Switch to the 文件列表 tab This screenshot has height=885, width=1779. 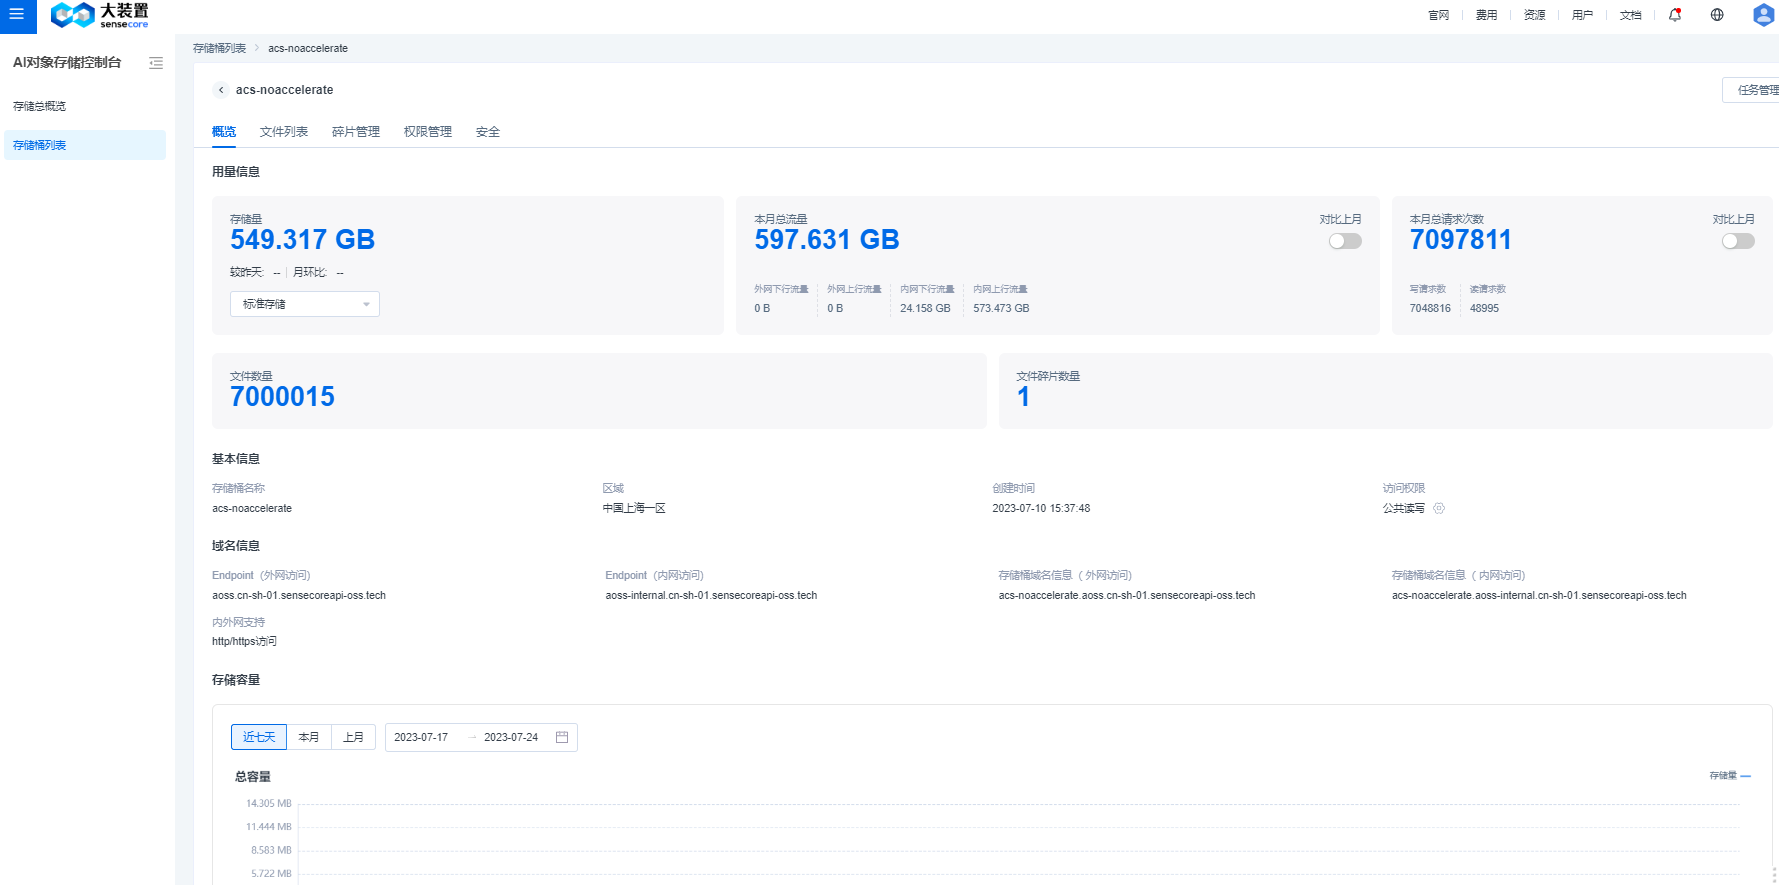click(x=284, y=132)
